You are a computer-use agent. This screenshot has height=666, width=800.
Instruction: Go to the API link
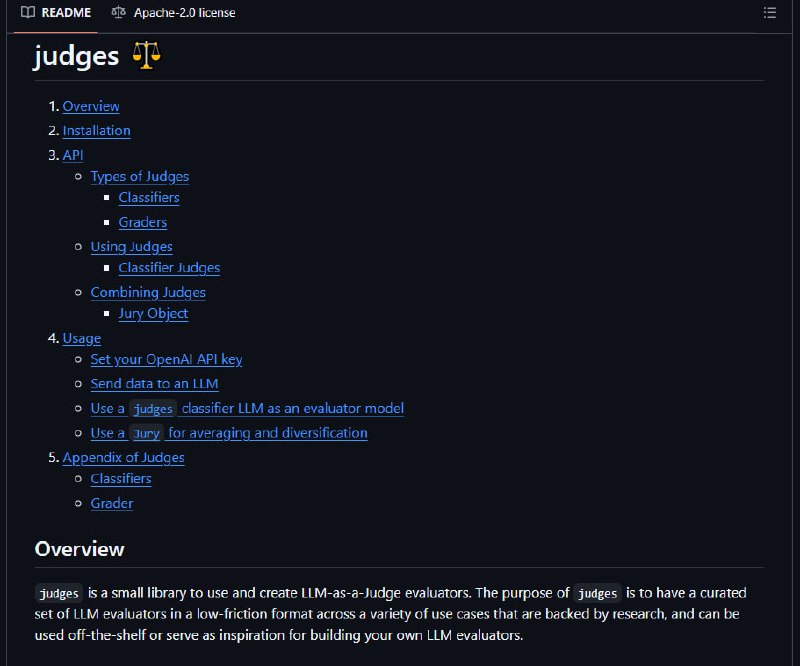73,155
